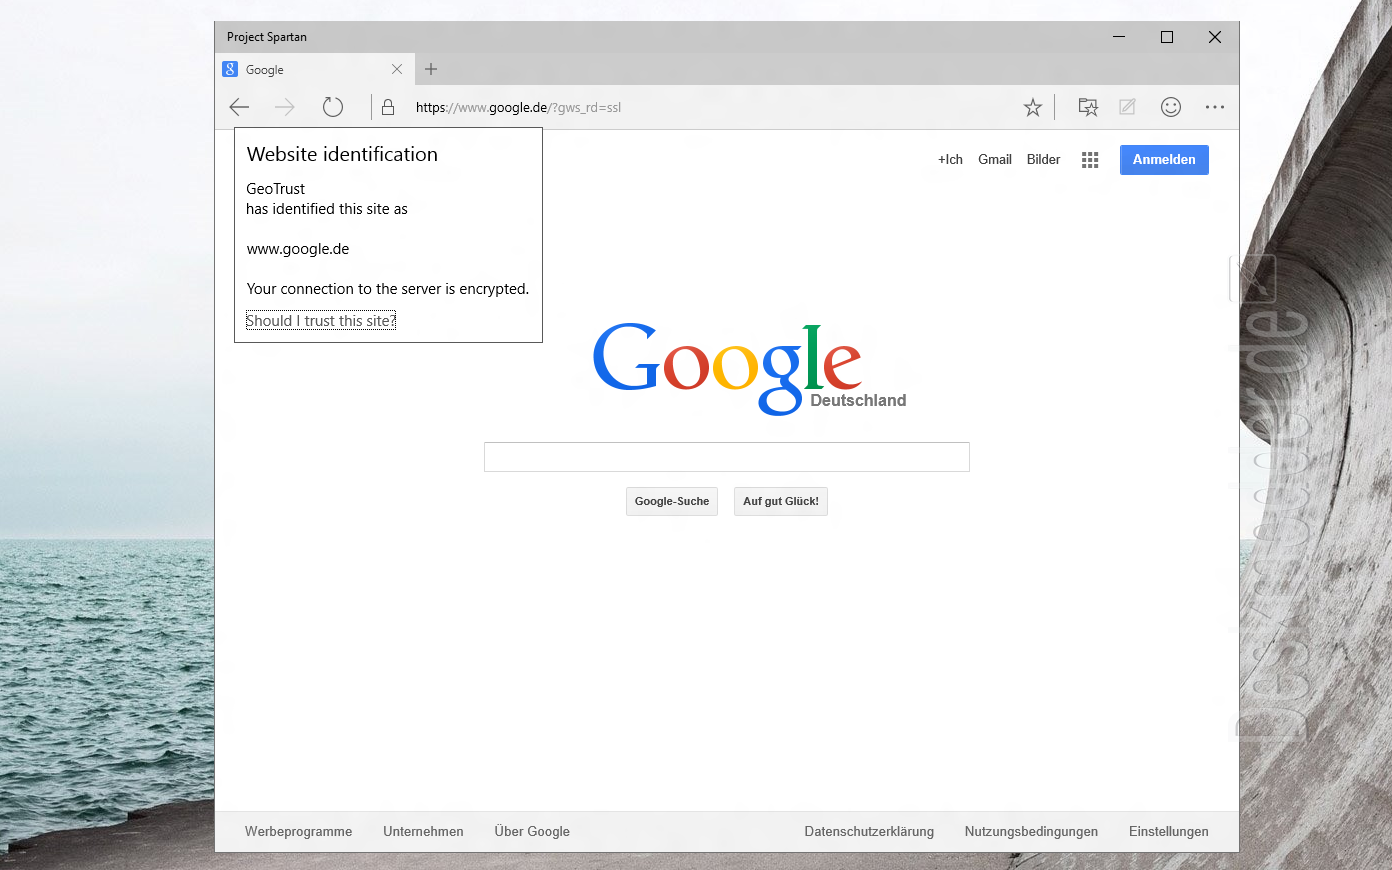The width and height of the screenshot is (1392, 870).
Task: Select the Google tab
Action: coord(313,69)
